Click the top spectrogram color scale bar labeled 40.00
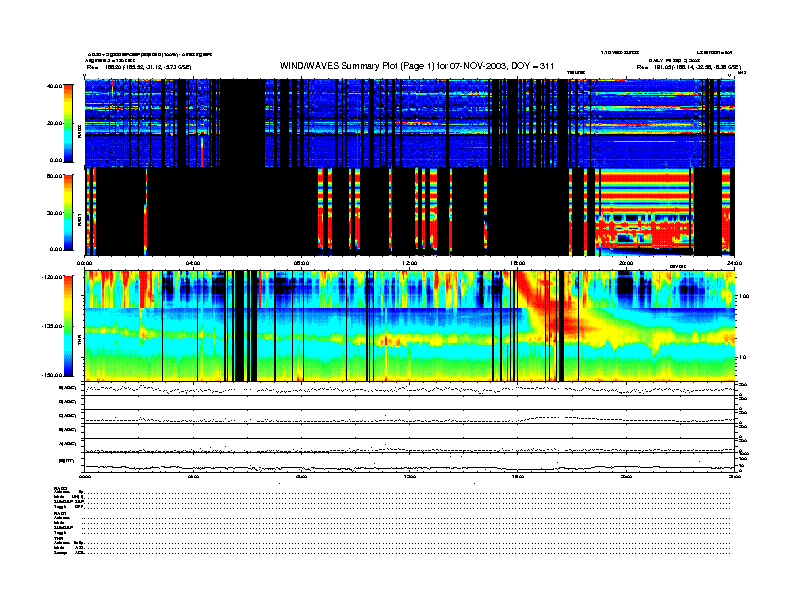Screen dimensions: 792x612 pyautogui.click(x=68, y=124)
